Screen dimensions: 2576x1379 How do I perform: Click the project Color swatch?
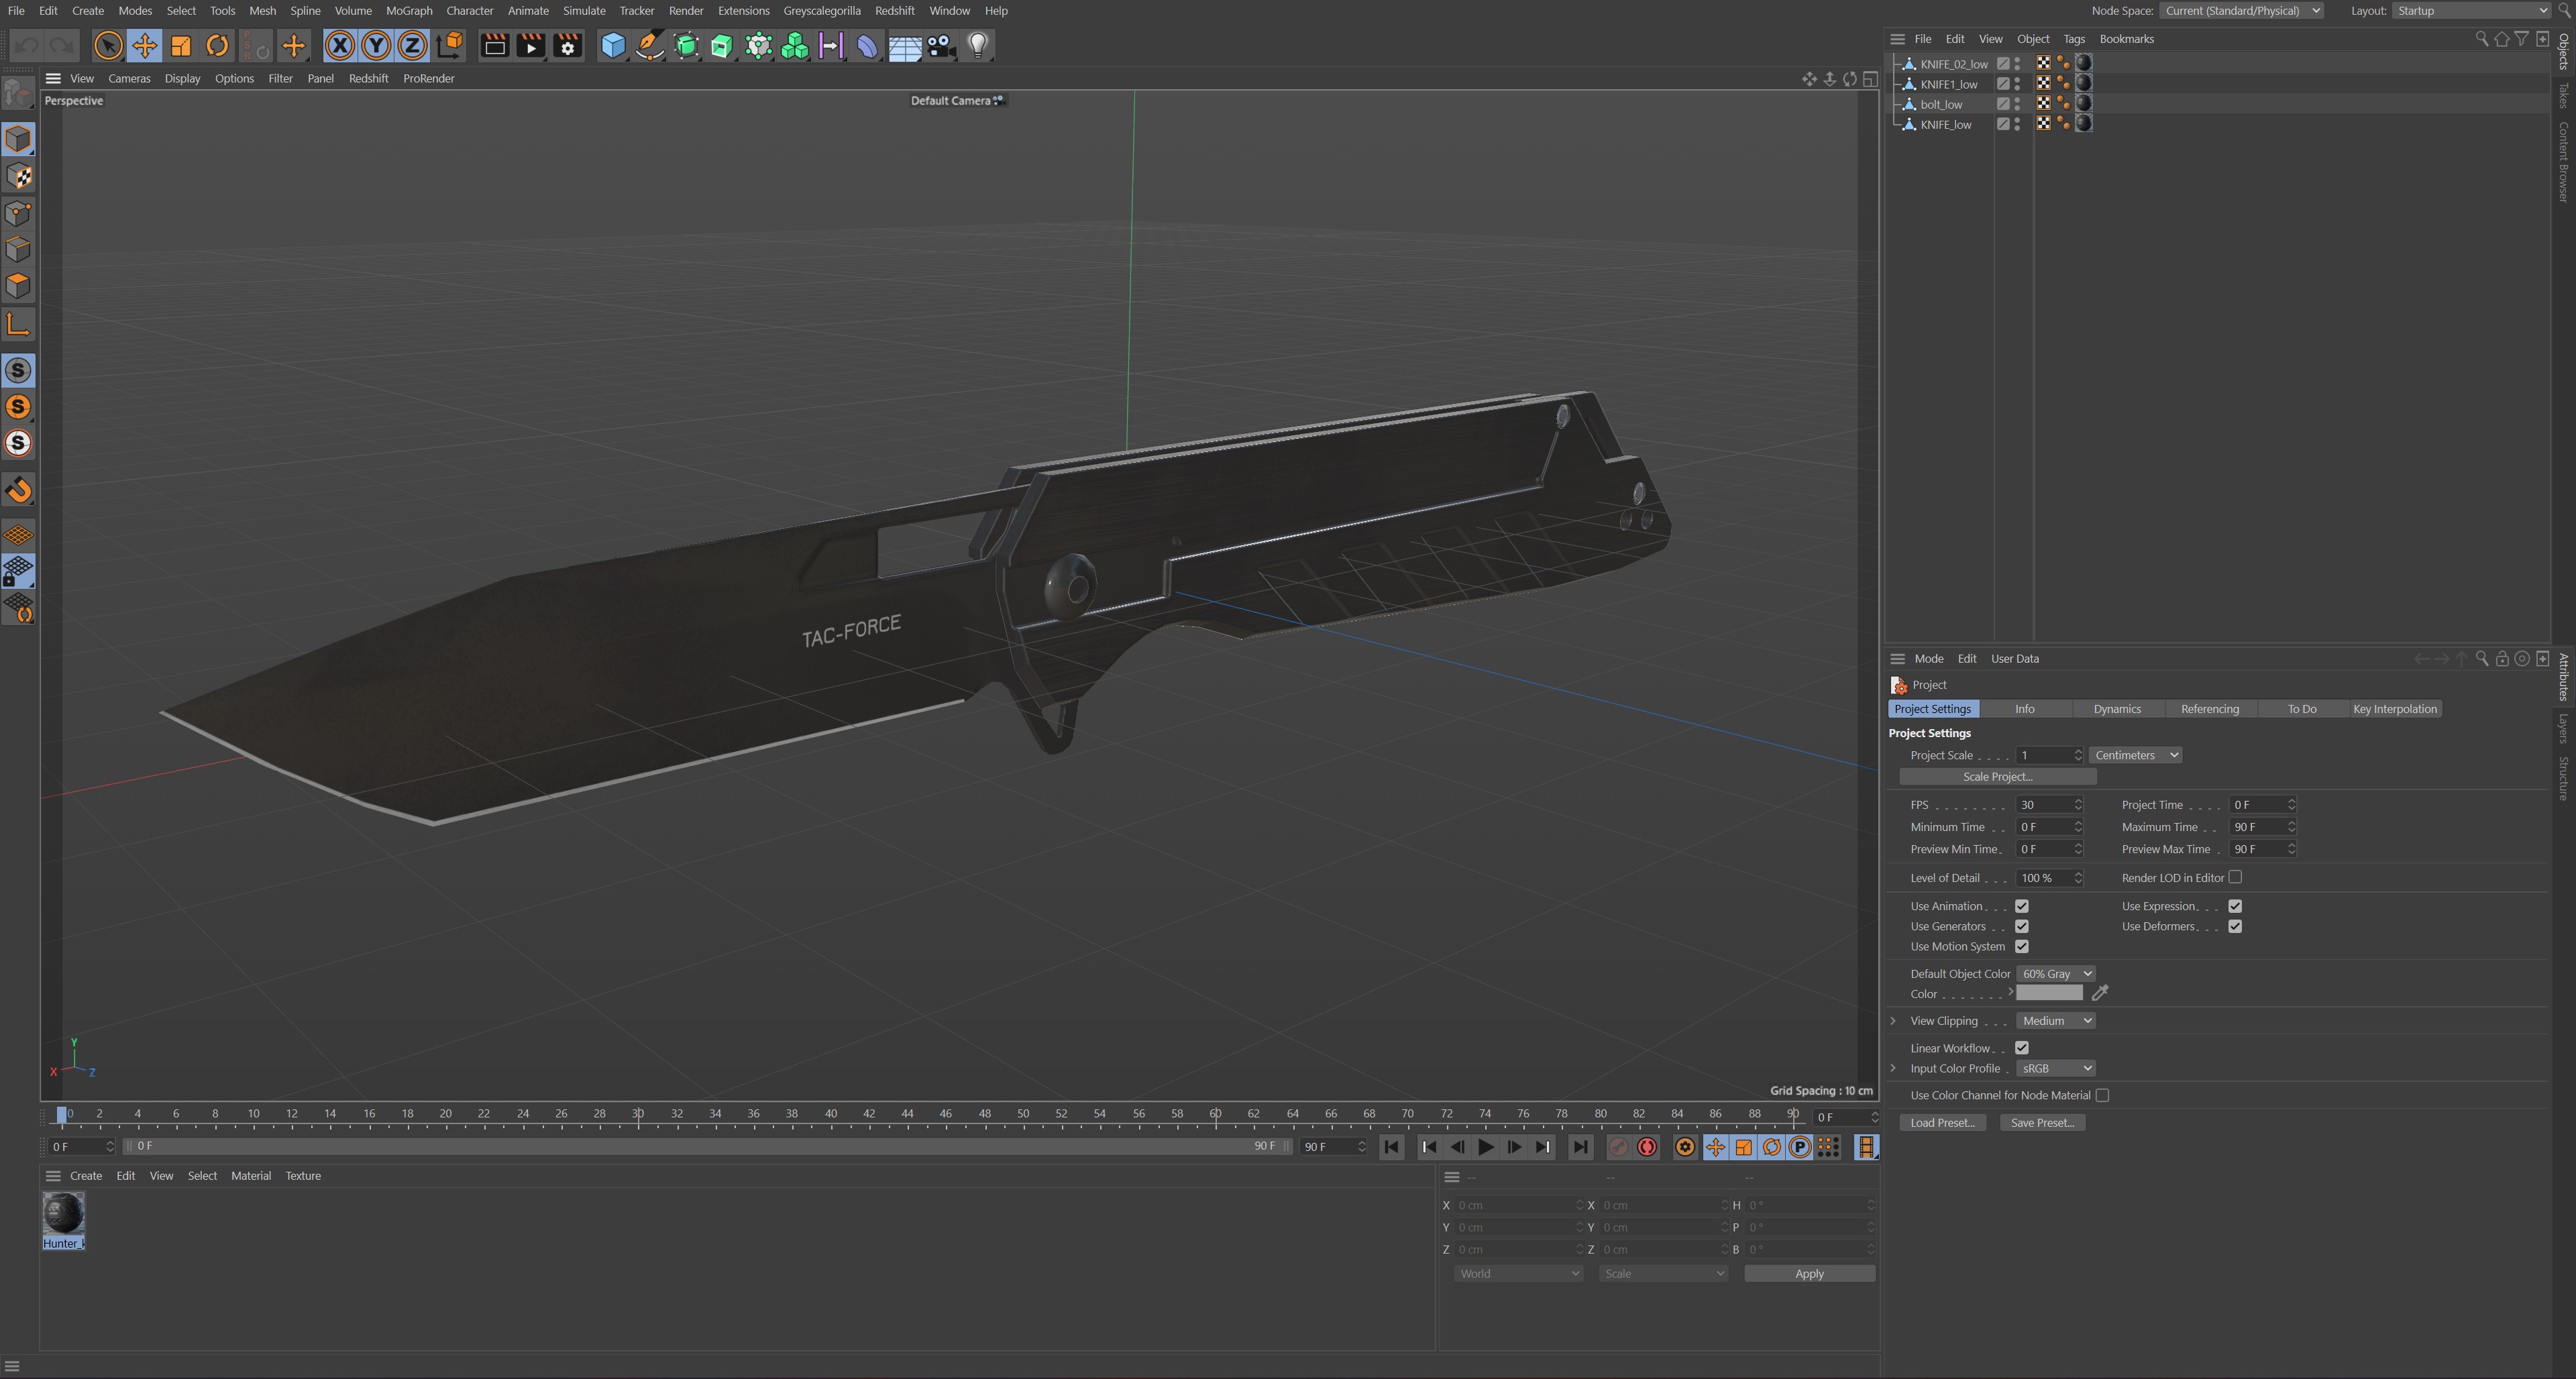point(2049,993)
